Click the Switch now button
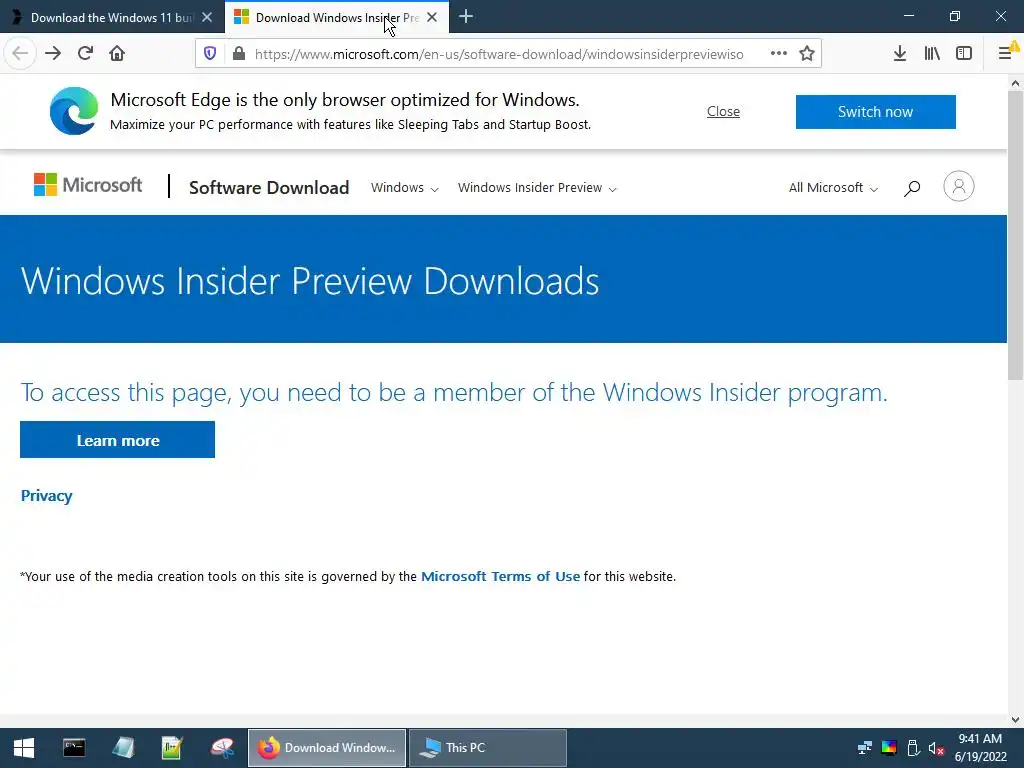 point(876,112)
